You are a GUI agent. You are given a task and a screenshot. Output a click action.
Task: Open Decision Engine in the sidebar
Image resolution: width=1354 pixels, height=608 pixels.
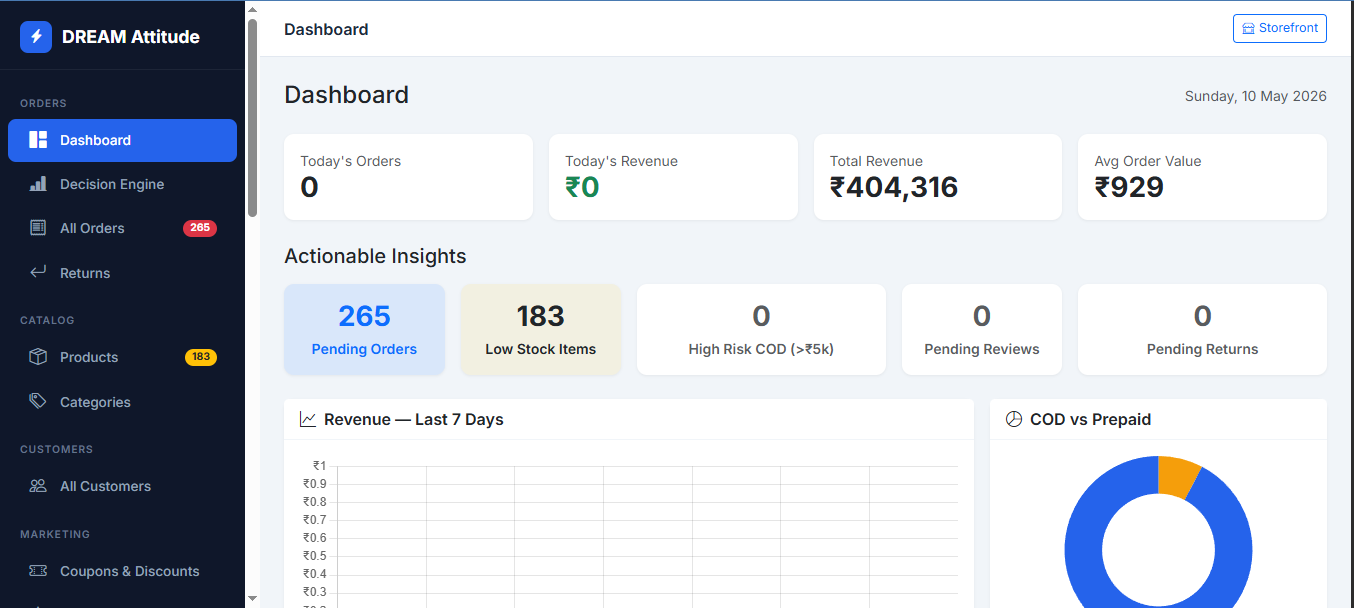(x=122, y=184)
